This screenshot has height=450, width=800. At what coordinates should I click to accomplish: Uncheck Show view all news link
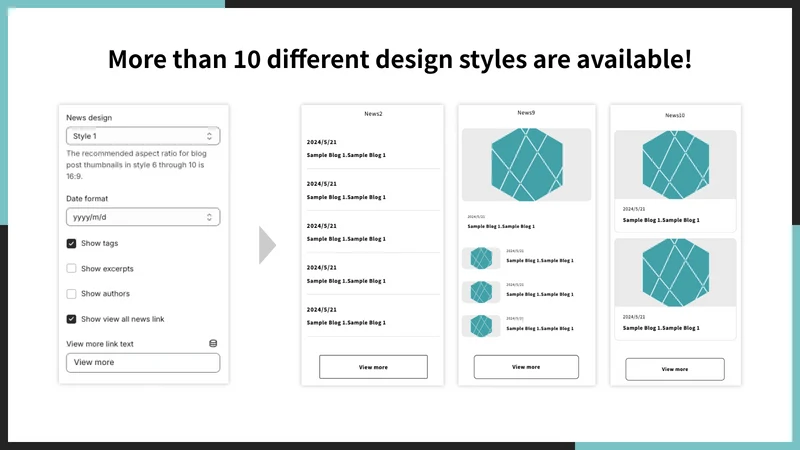(x=71, y=319)
